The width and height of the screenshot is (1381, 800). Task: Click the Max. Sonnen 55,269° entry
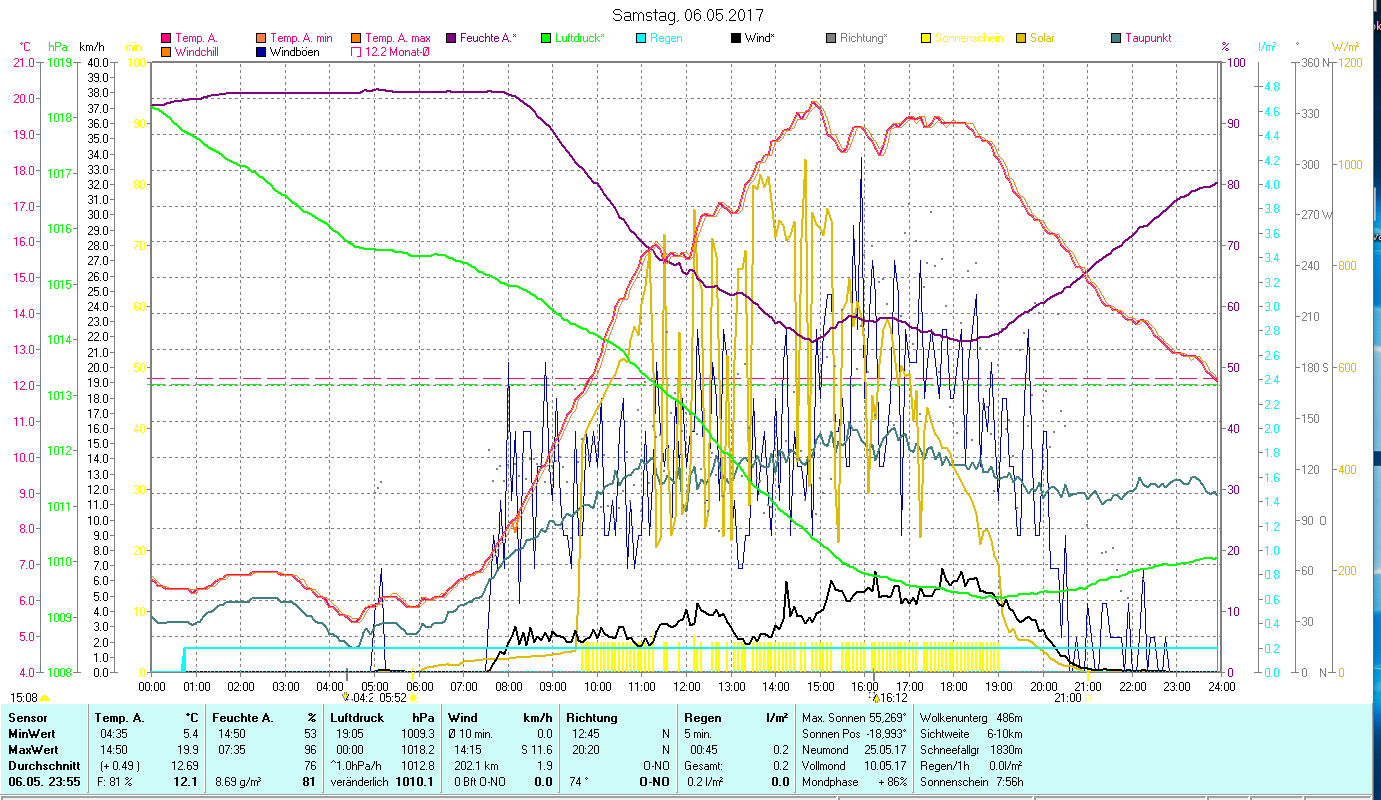click(855, 718)
